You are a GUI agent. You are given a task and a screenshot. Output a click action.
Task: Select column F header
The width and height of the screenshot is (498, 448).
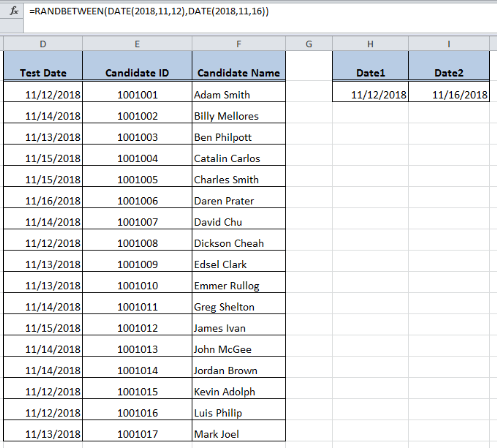(x=239, y=44)
